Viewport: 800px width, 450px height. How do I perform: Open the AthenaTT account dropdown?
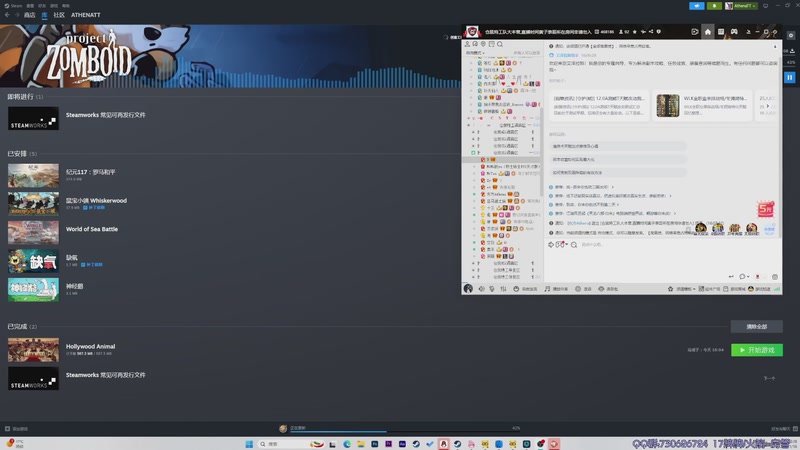tap(741, 6)
